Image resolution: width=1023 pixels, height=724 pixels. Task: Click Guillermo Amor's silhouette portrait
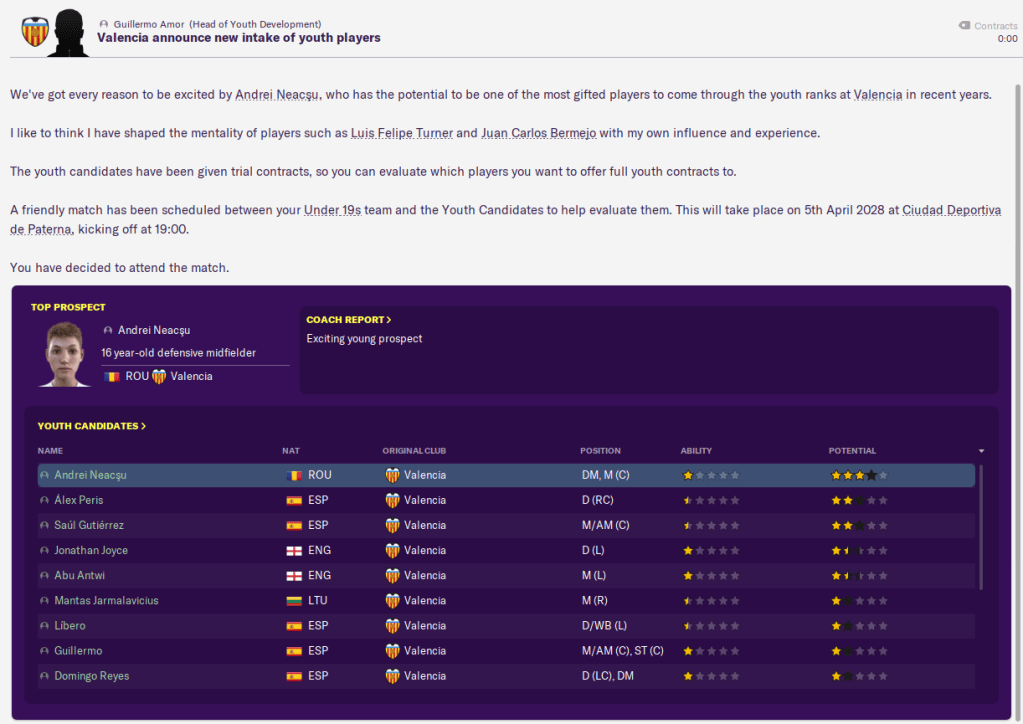coord(70,31)
